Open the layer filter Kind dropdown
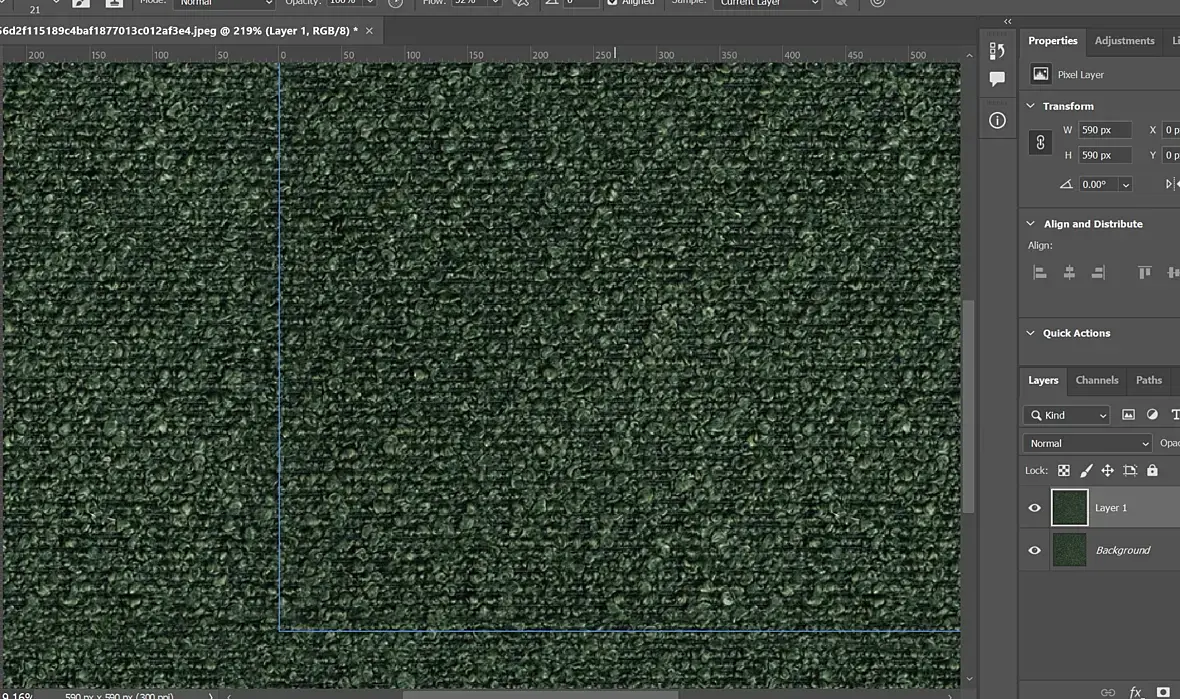1180x699 pixels. 1066,415
